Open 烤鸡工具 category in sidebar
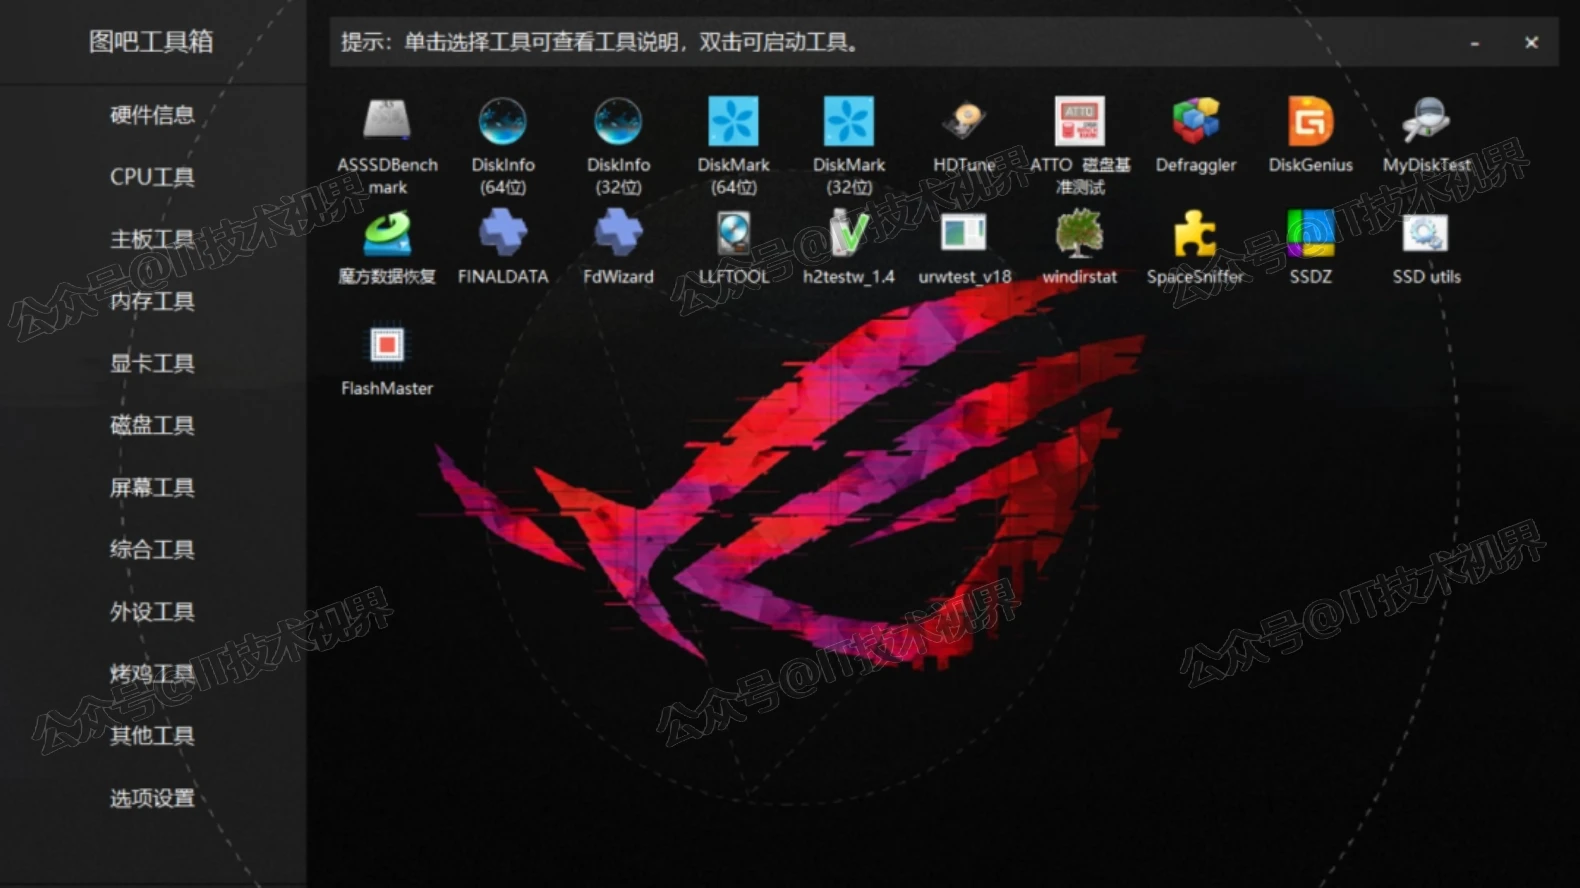Image resolution: width=1580 pixels, height=888 pixels. pyautogui.click(x=152, y=673)
